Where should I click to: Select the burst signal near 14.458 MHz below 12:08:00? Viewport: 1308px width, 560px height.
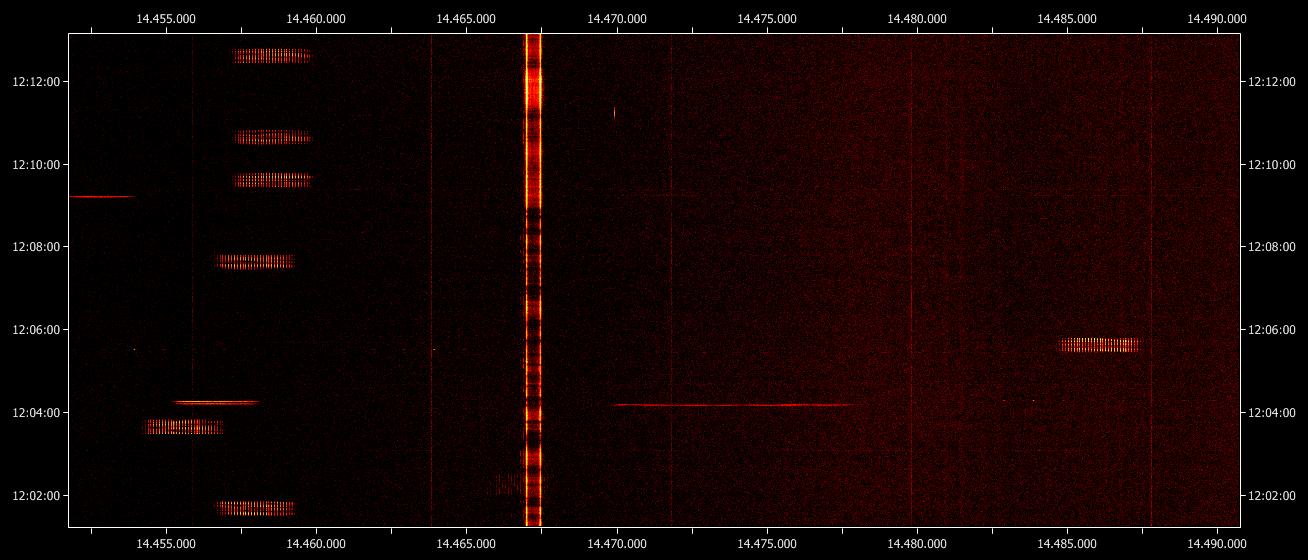[x=256, y=261]
